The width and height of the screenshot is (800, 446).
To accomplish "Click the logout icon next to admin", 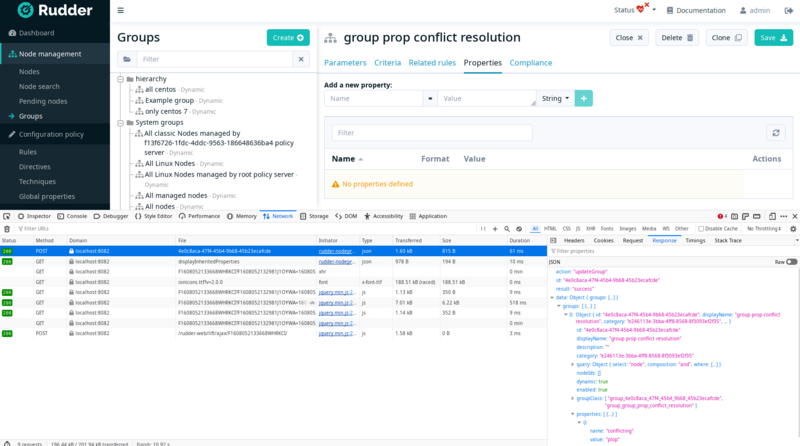I will [x=788, y=10].
